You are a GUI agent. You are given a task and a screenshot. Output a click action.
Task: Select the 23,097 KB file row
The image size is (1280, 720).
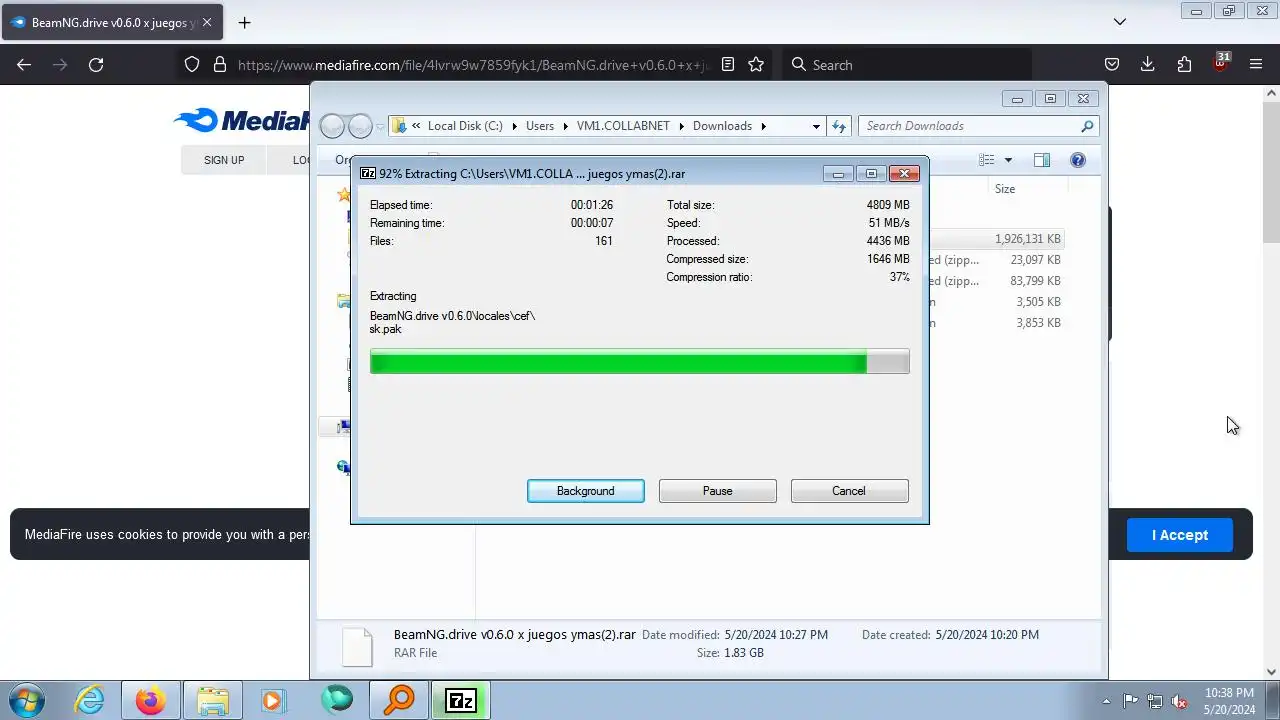996,260
